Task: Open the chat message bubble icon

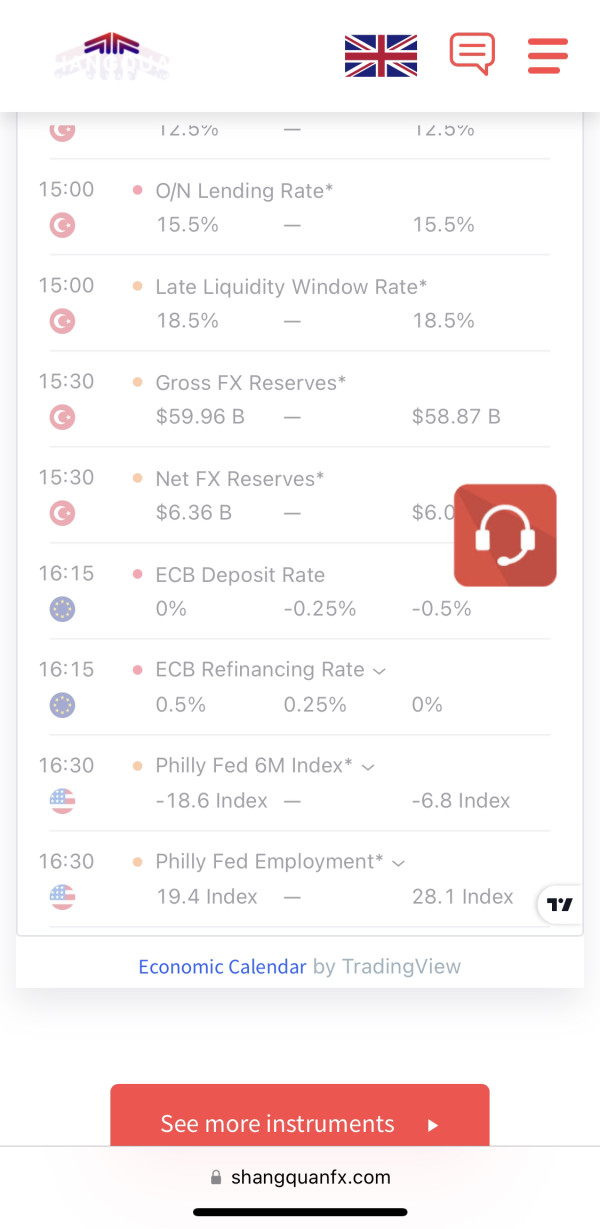Action: pyautogui.click(x=472, y=54)
